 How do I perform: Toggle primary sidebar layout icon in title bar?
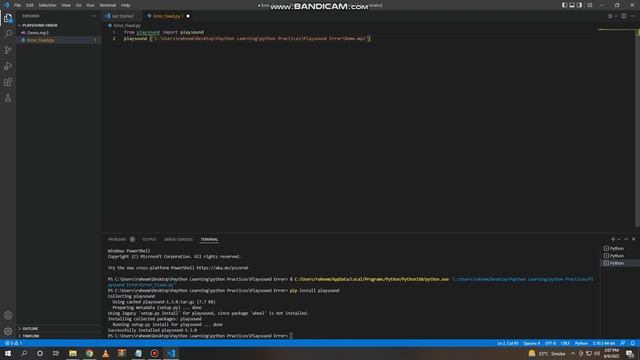[x=564, y=5]
